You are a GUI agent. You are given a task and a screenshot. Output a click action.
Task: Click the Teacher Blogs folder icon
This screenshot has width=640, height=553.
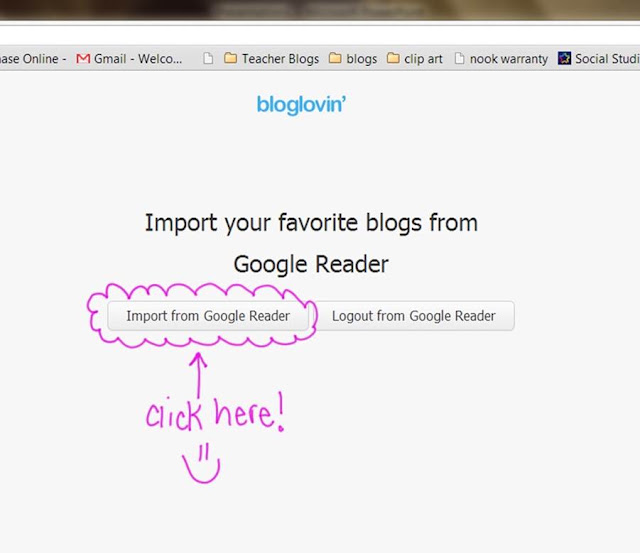tap(231, 58)
